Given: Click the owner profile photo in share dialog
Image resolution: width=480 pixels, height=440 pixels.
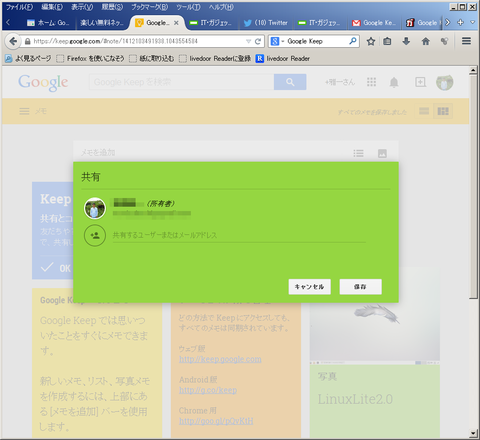Looking at the screenshot, I should [95, 208].
